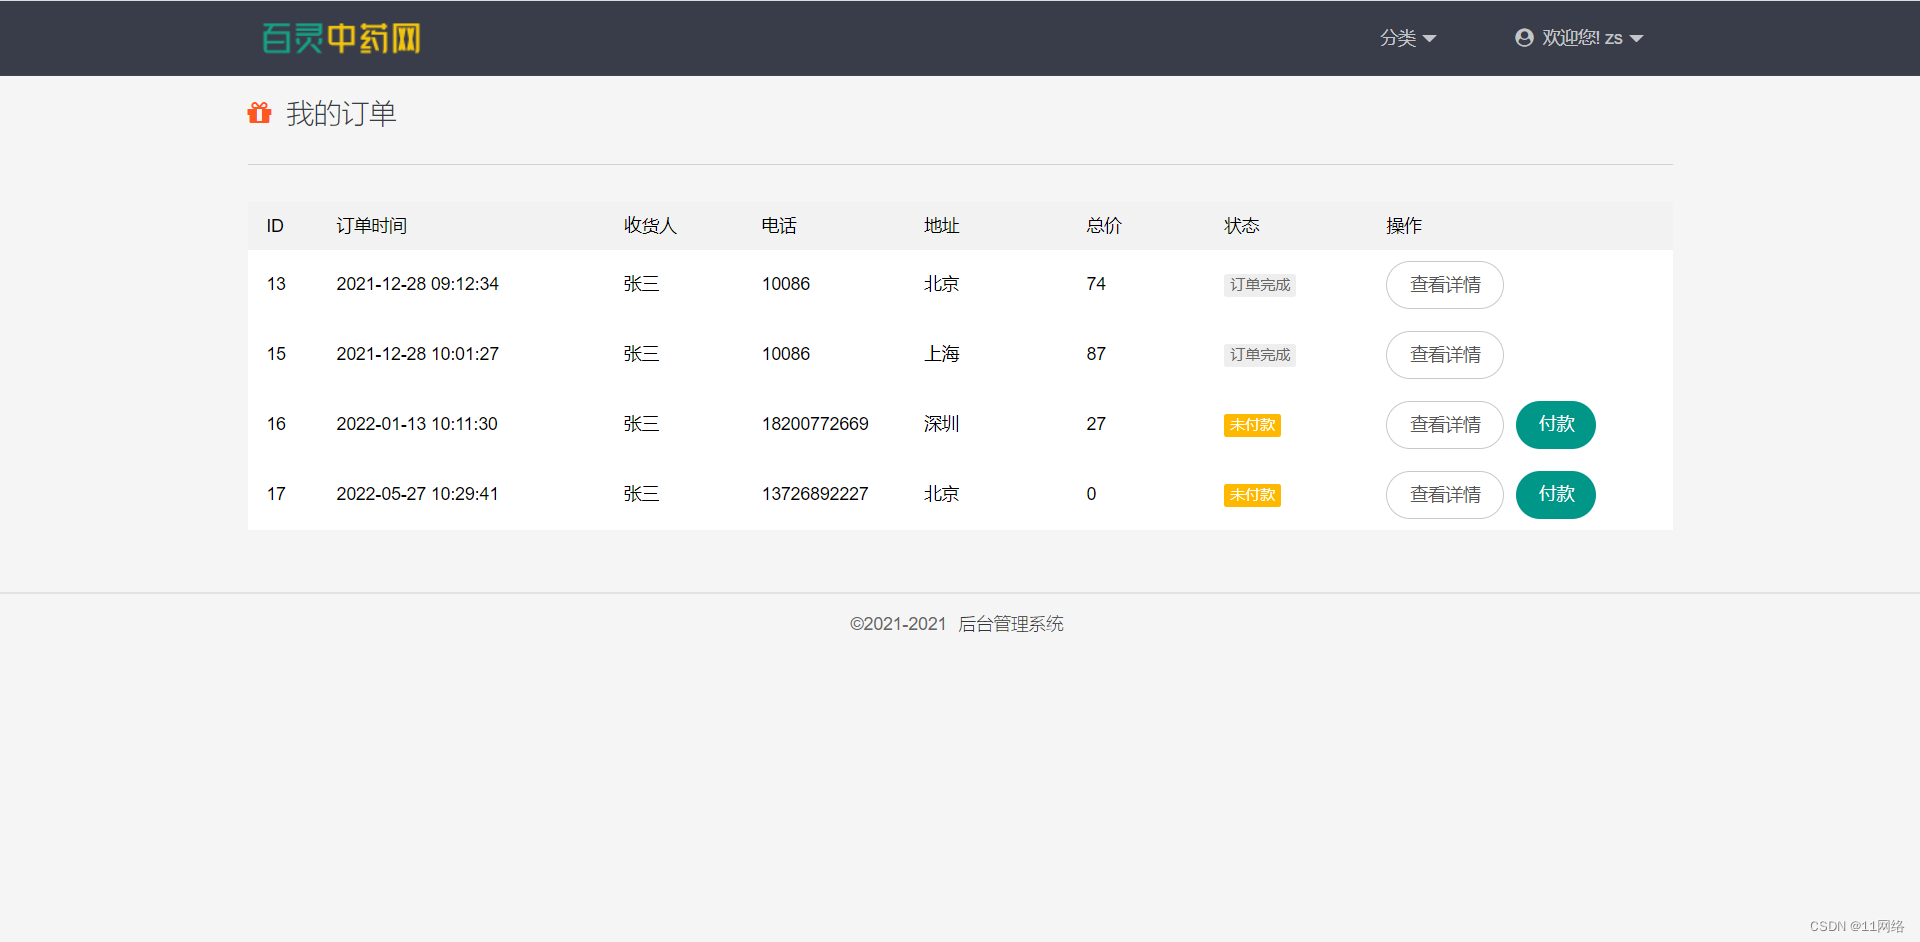Image resolution: width=1920 pixels, height=942 pixels.
Task: View details for order 13
Action: 1444,285
